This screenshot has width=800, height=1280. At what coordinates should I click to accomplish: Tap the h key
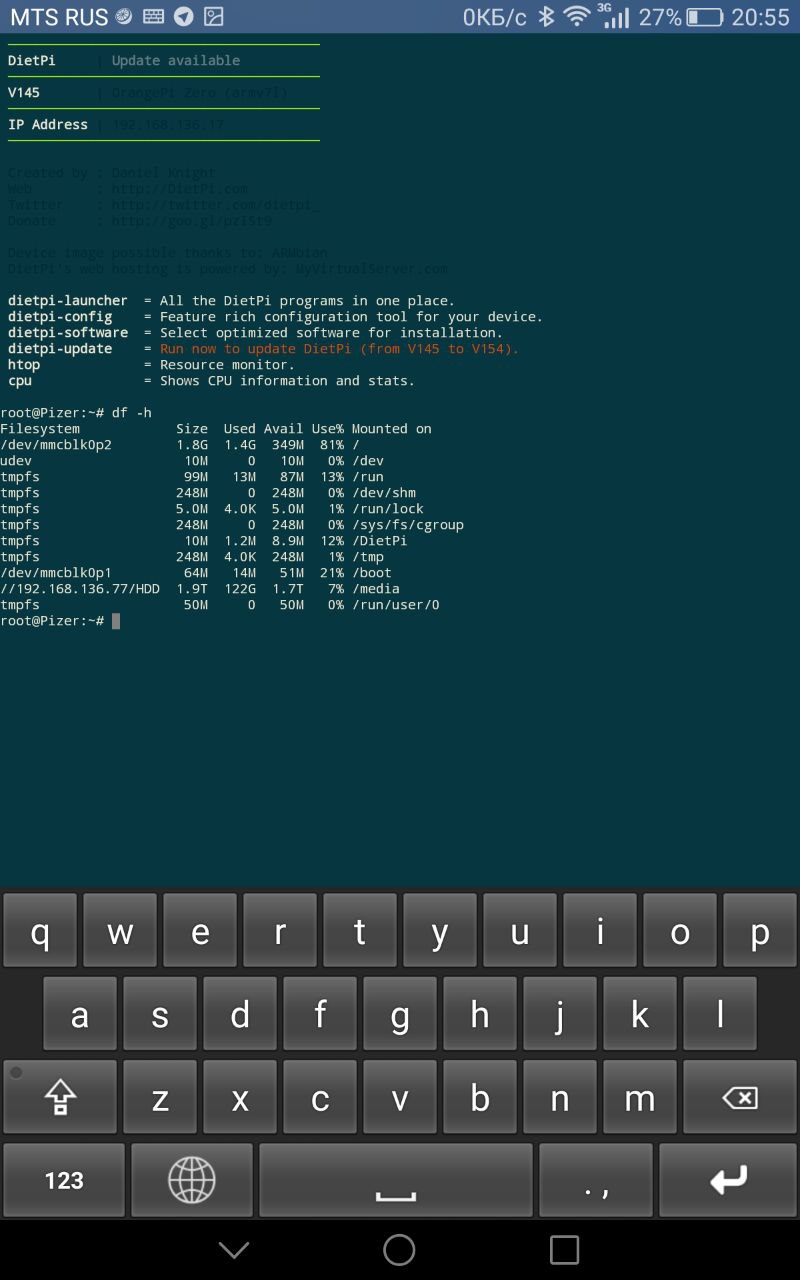[480, 1014]
